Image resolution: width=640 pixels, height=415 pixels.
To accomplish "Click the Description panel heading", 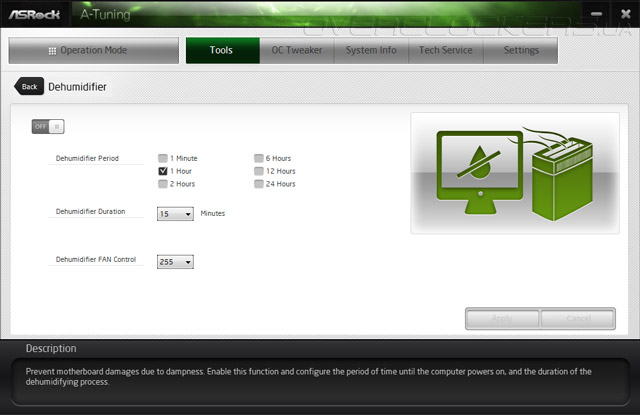I will 51,348.
